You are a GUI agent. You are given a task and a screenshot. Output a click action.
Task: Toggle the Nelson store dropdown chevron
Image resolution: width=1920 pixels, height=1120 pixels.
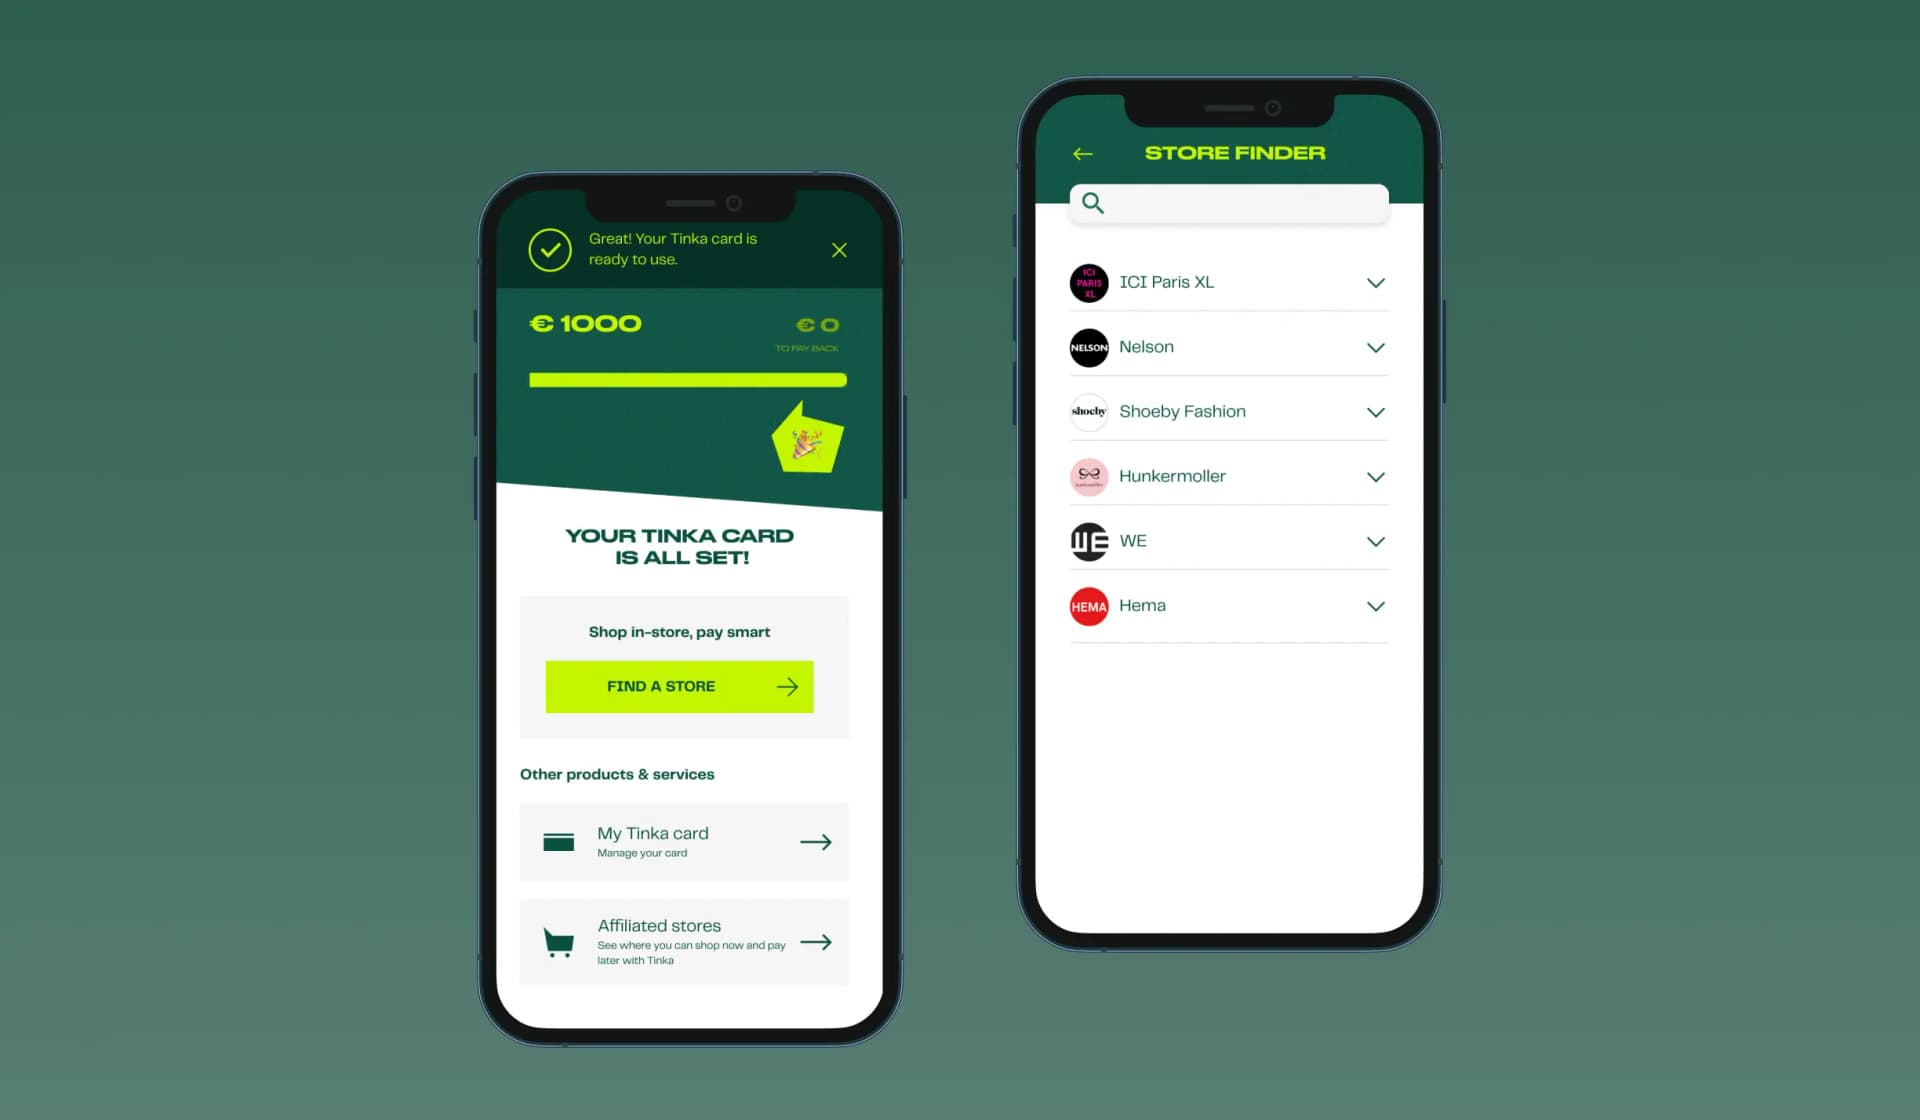[1376, 347]
